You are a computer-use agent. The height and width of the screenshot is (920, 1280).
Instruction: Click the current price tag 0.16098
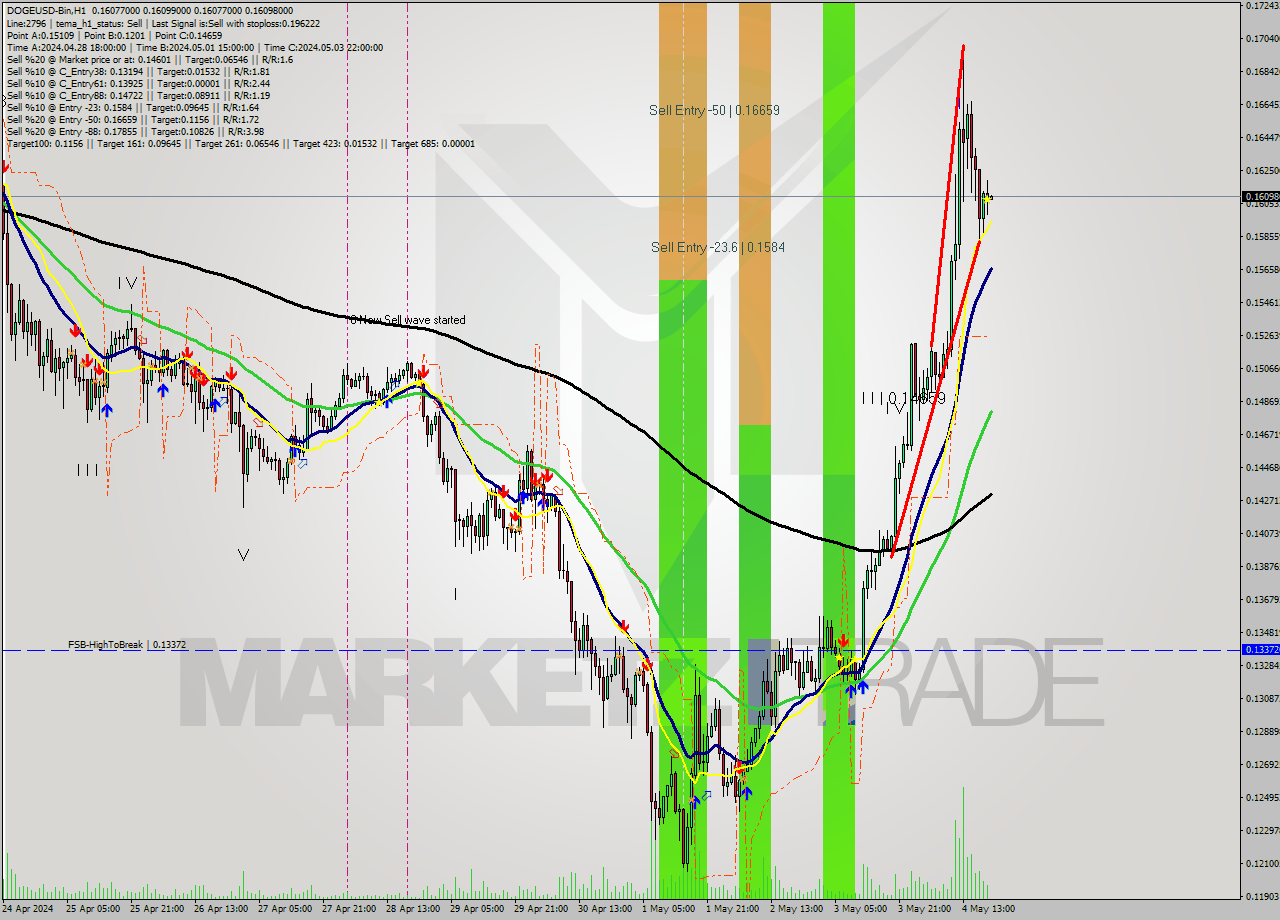pos(1260,197)
